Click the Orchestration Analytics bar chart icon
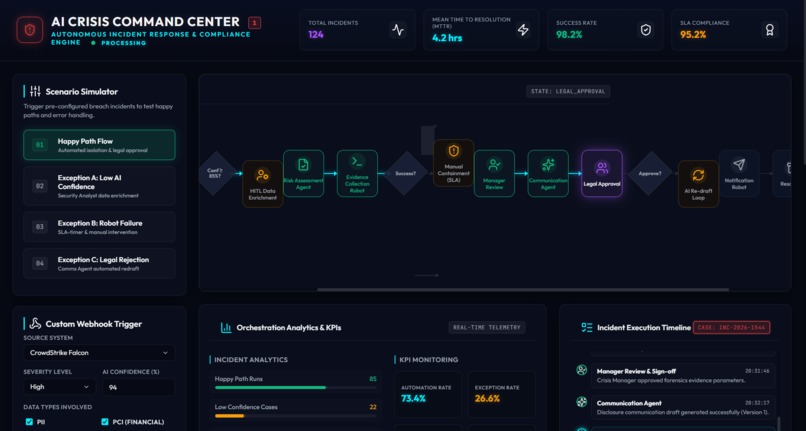 226,328
